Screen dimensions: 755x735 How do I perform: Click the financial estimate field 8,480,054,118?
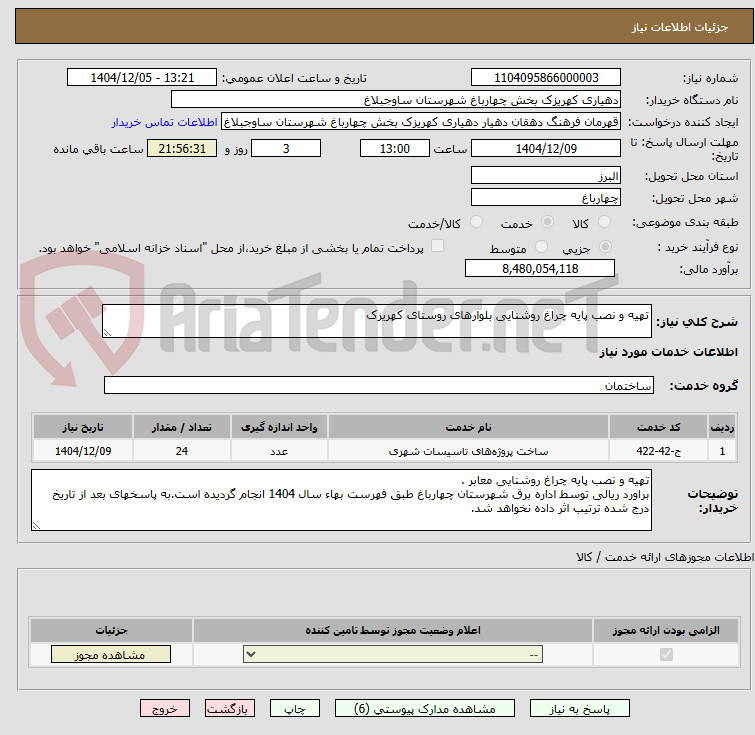[540, 269]
